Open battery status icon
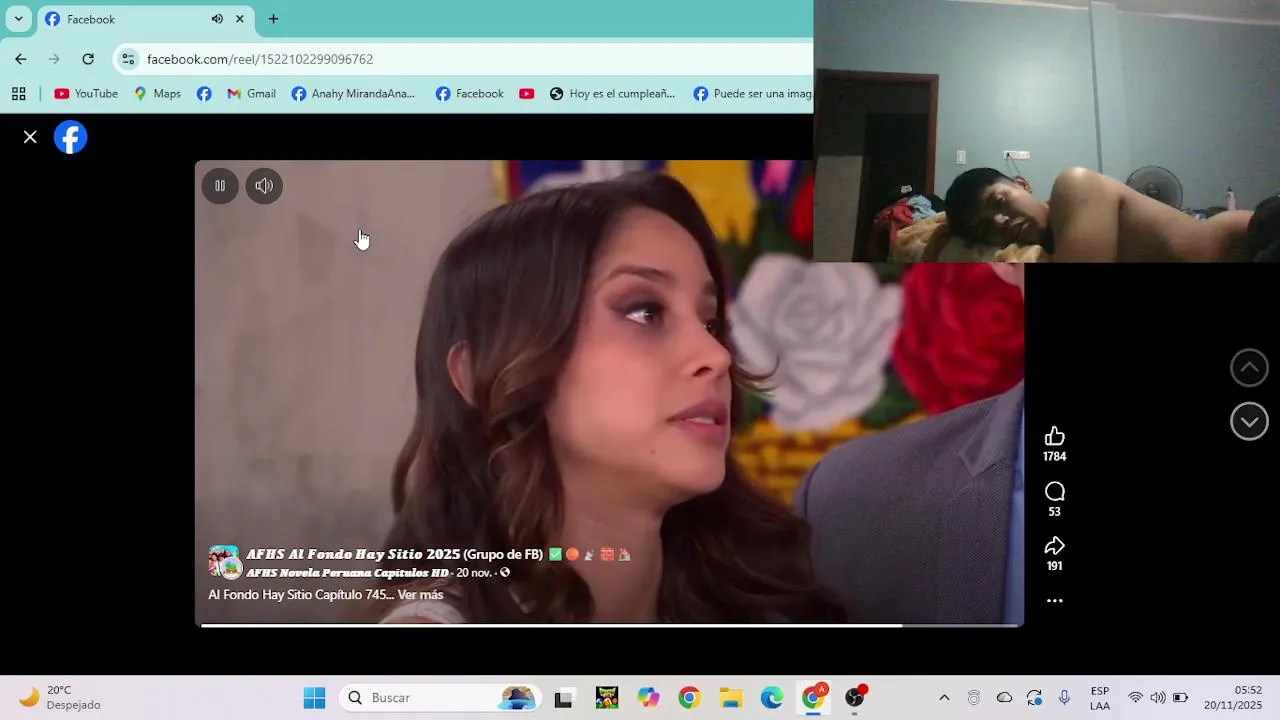The height and width of the screenshot is (720, 1280). pos(1180,698)
